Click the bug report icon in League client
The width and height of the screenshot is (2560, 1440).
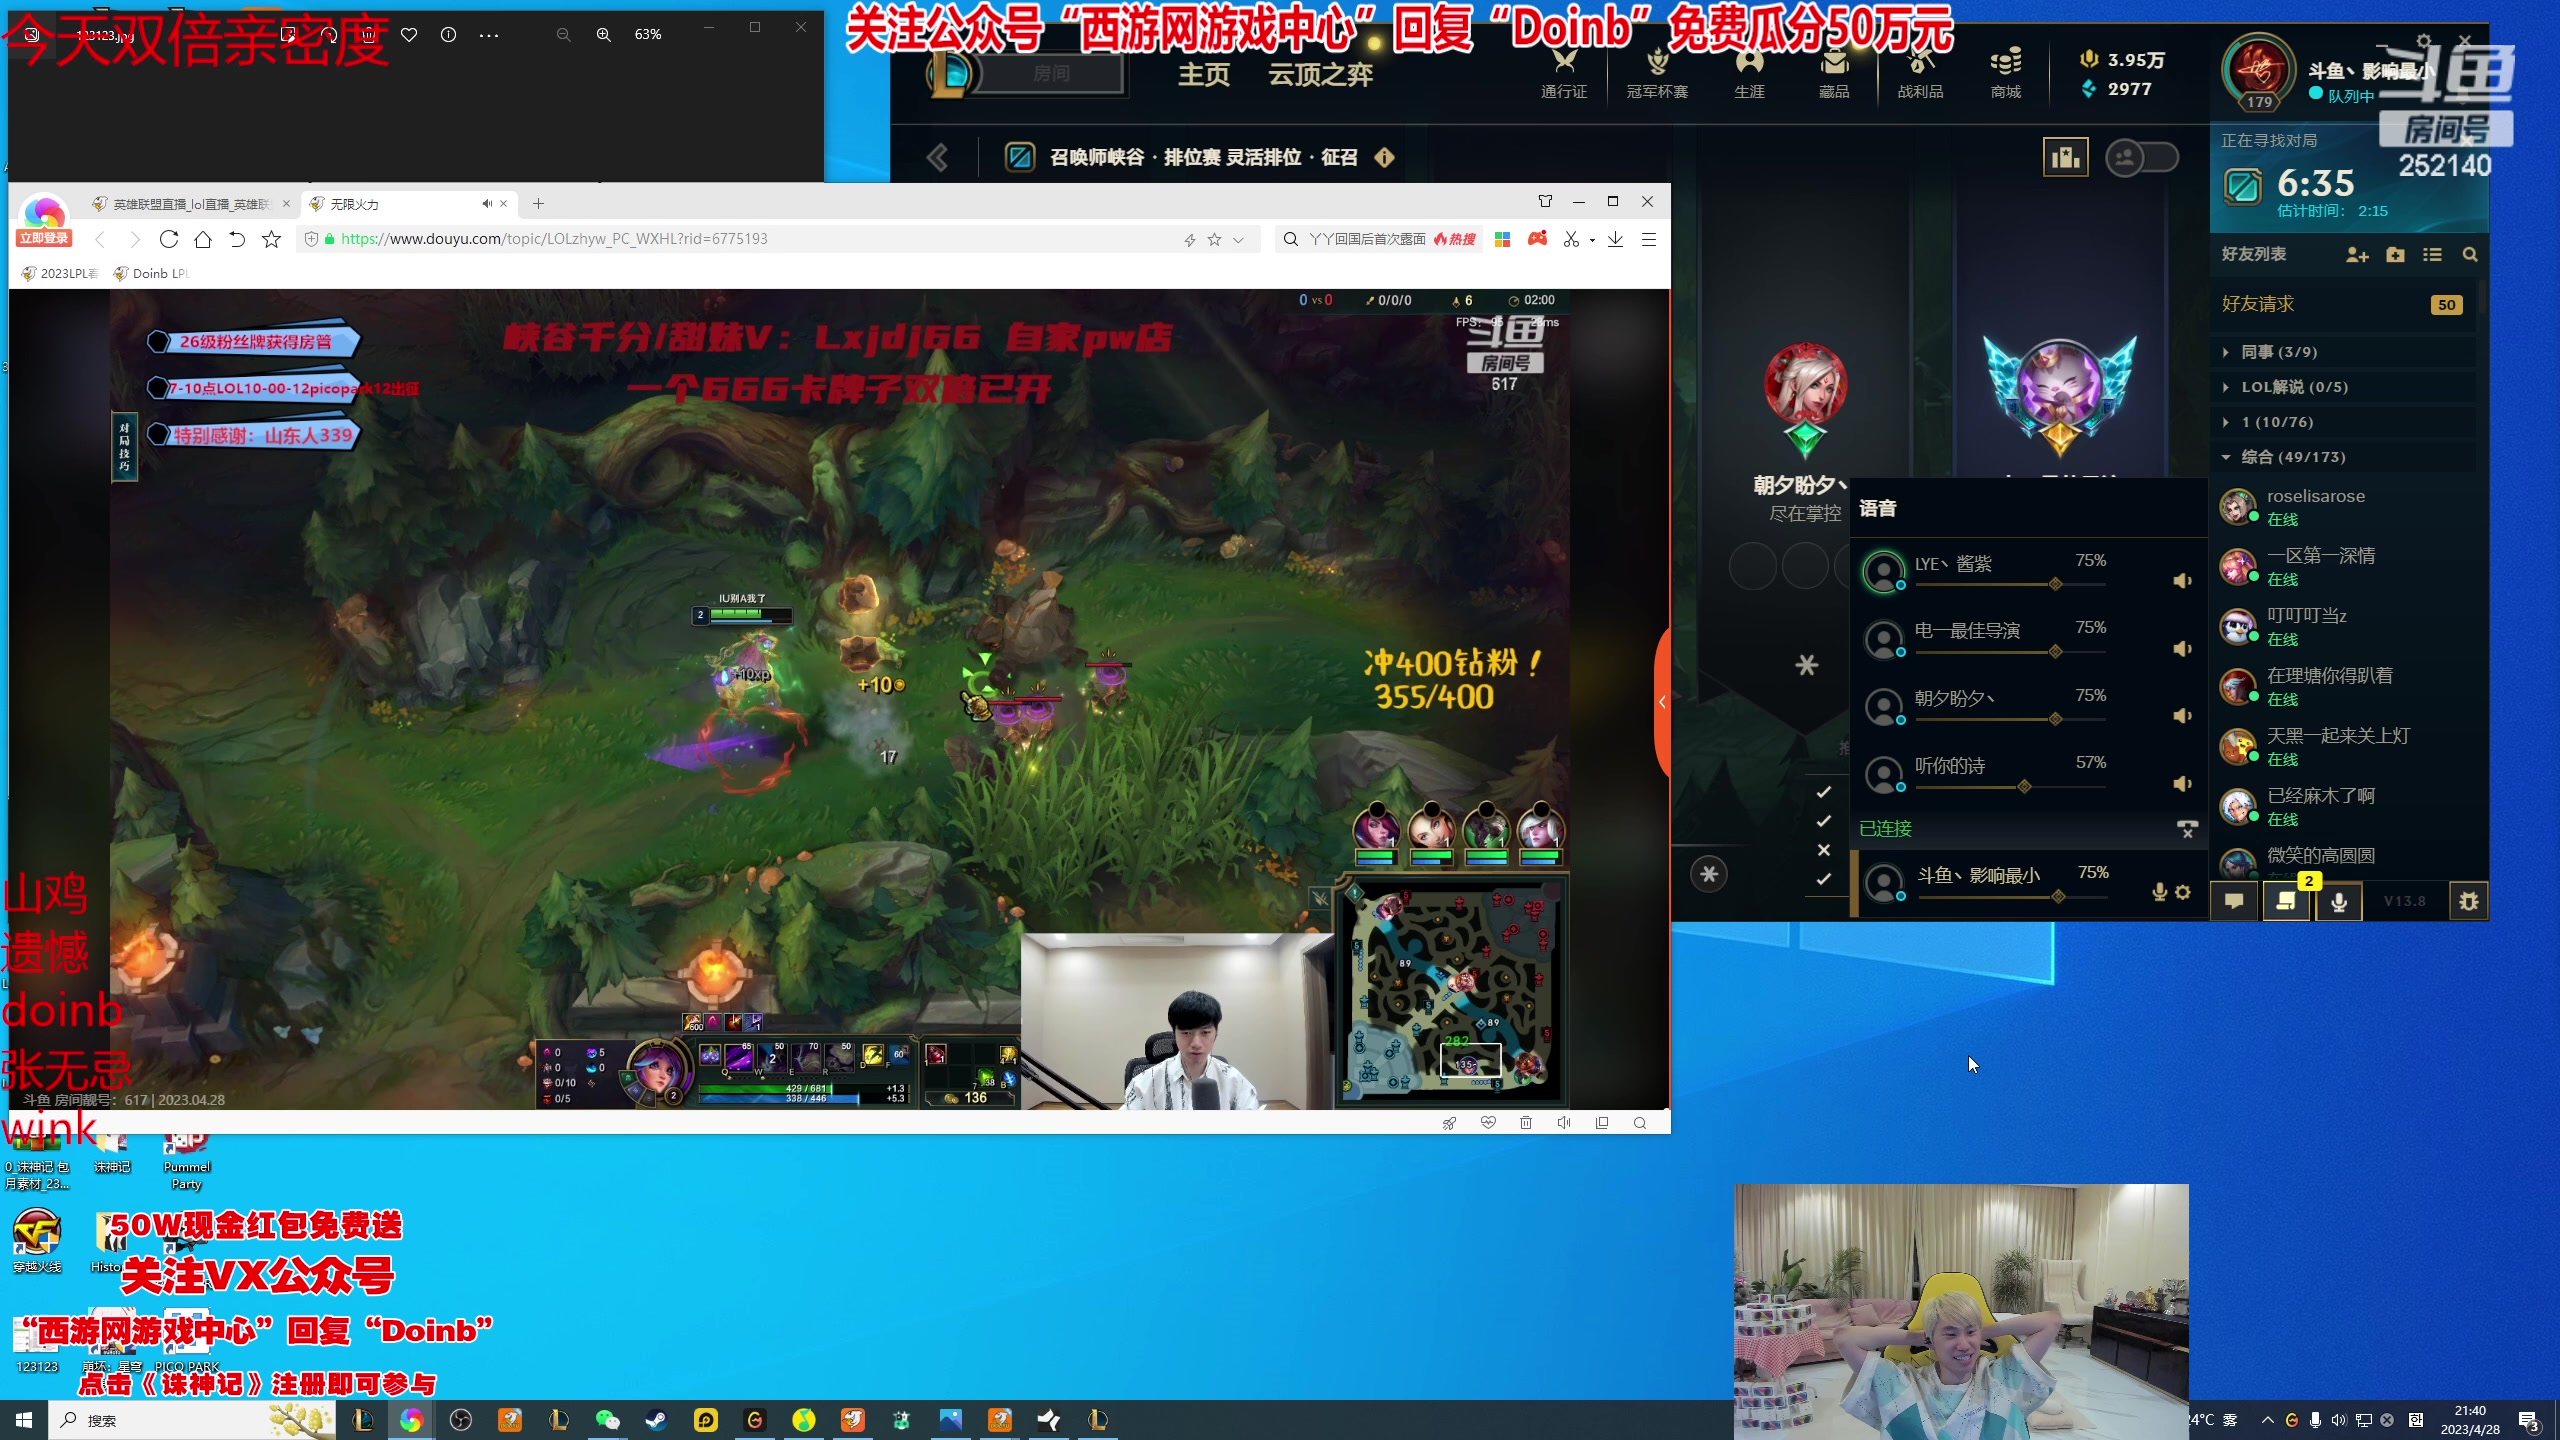tap(2469, 901)
